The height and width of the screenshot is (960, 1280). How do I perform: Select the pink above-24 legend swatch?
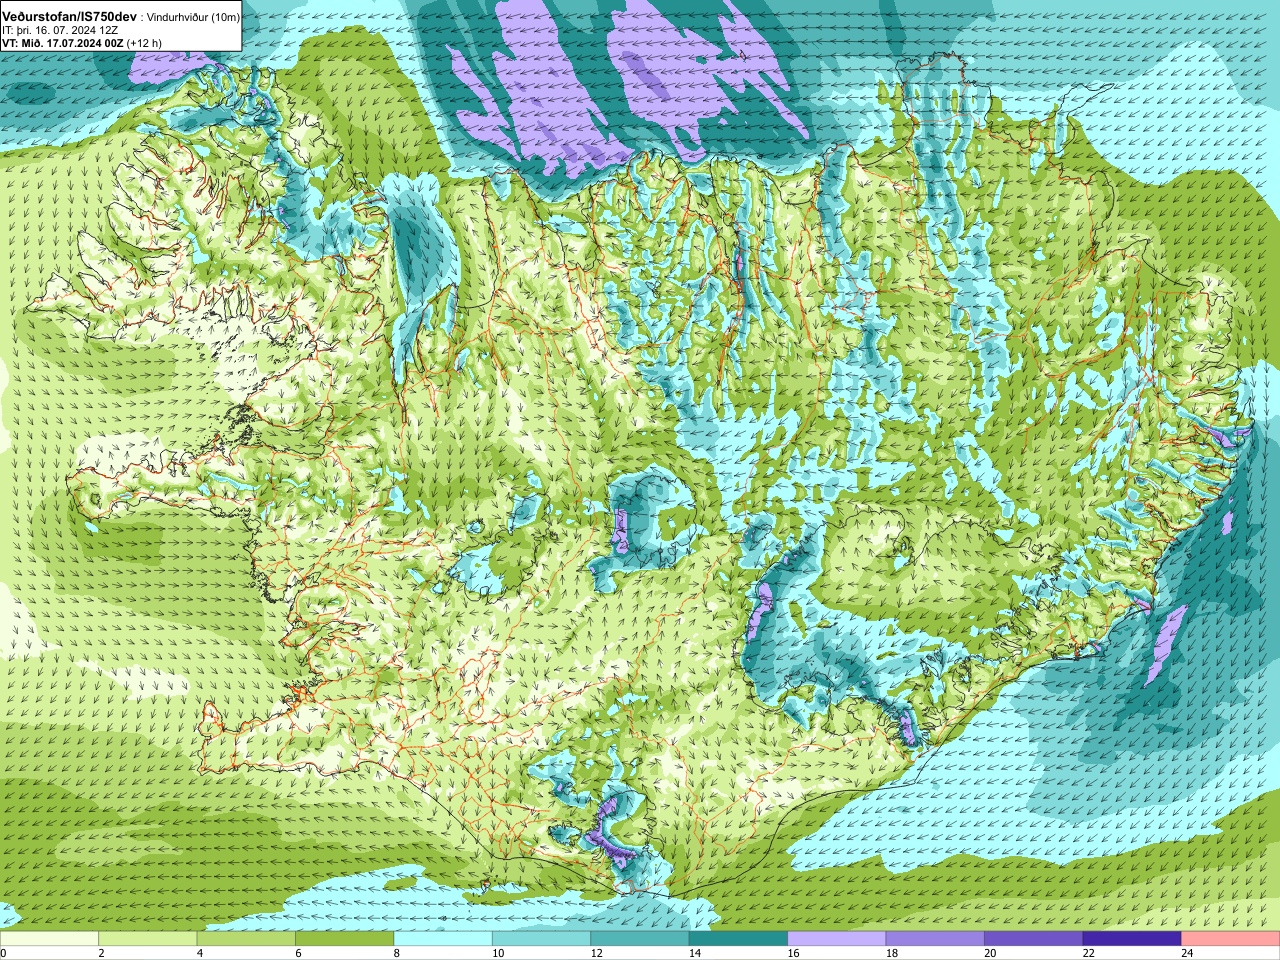pyautogui.click(x=1231, y=939)
